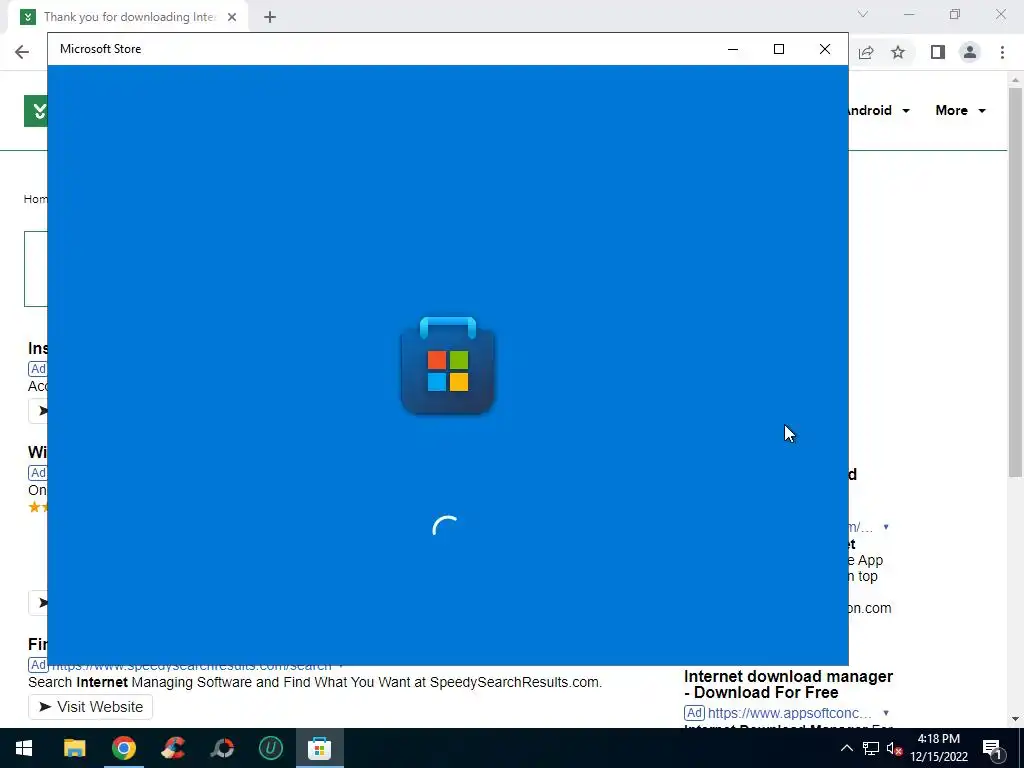
Task: Open the network status tray icon
Action: pos(871,748)
